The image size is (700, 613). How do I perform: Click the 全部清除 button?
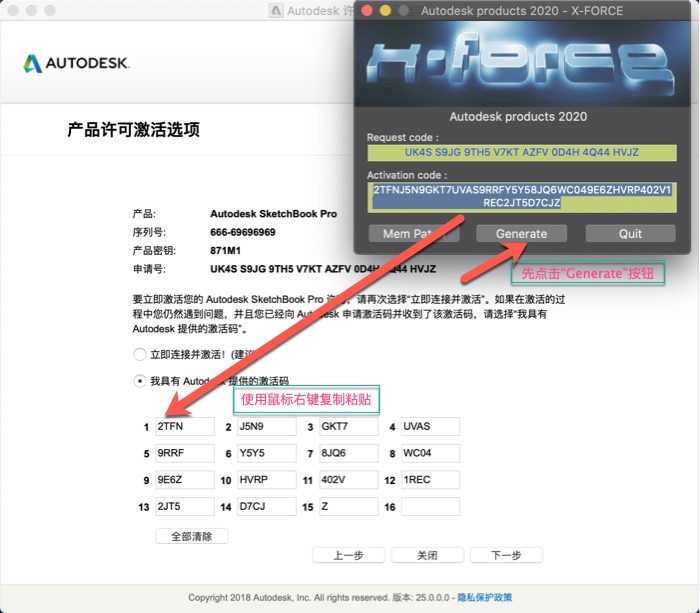tap(192, 536)
